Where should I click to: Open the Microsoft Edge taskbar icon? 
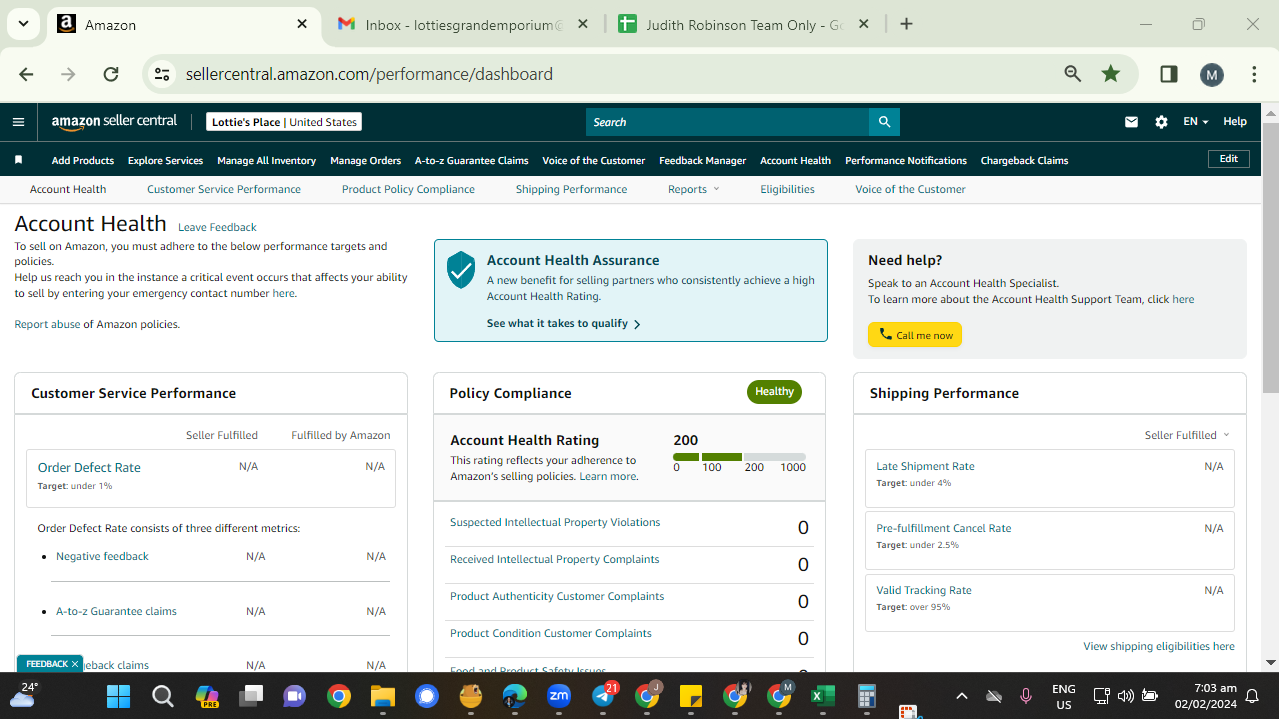[515, 696]
